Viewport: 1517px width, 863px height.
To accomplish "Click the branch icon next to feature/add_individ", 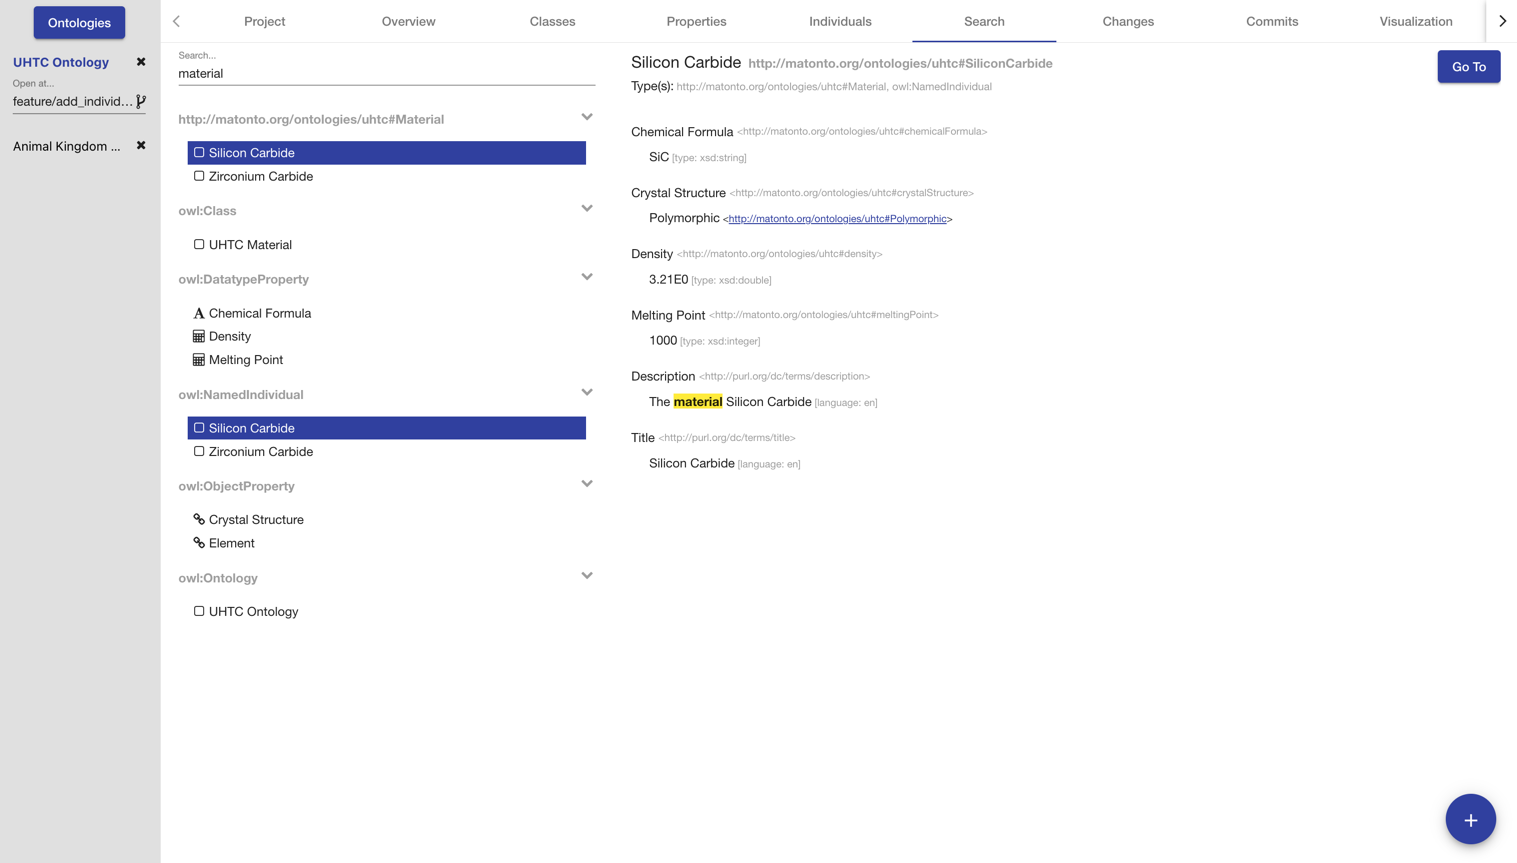I will (143, 101).
